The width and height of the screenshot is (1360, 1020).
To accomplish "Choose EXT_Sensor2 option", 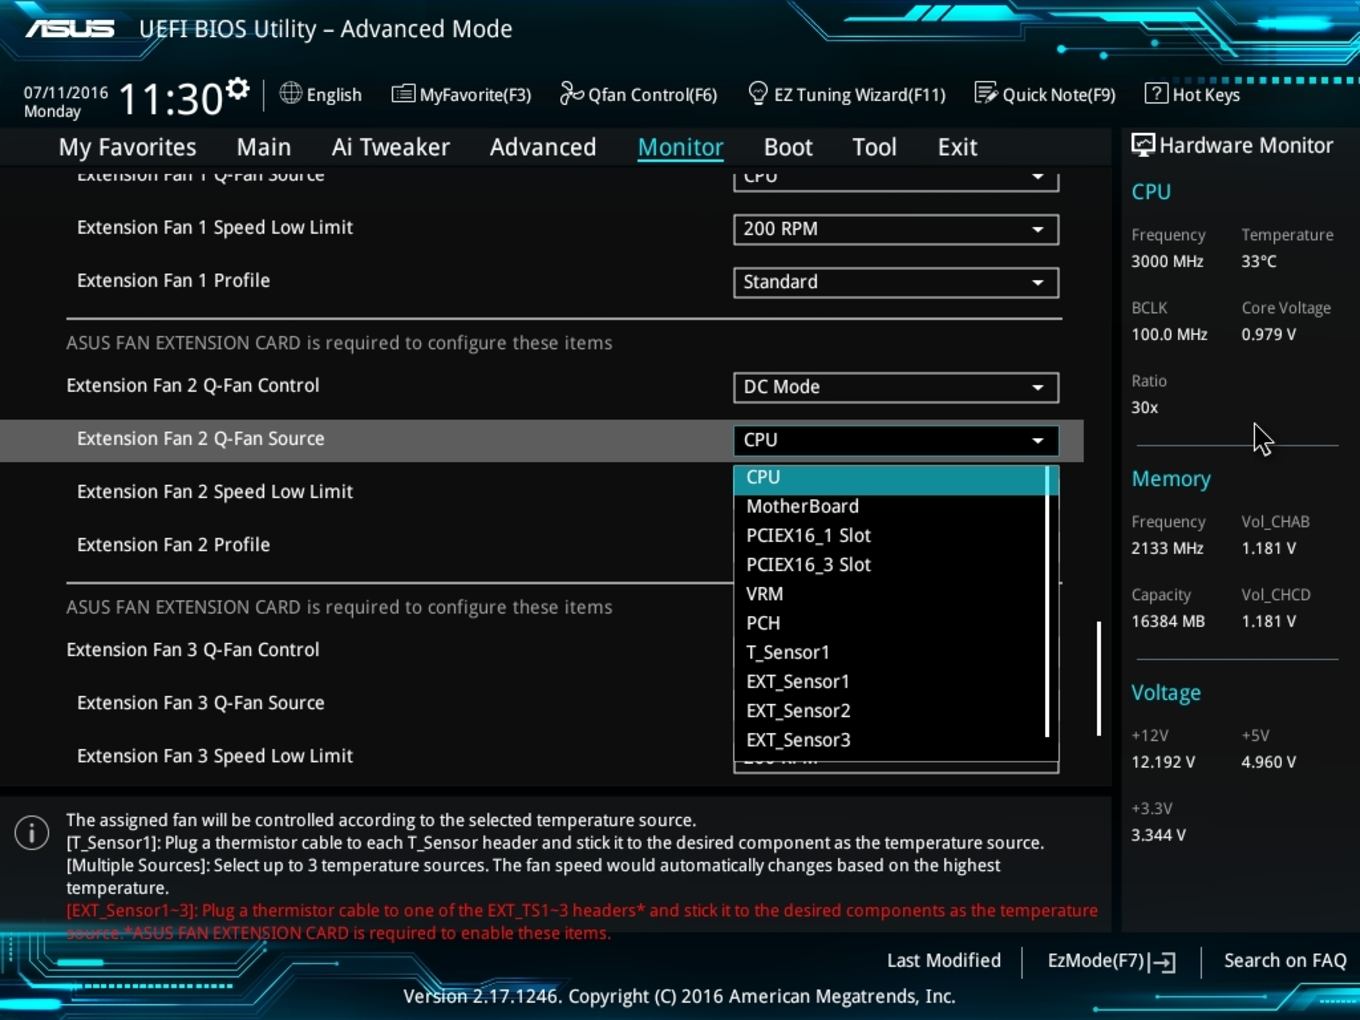I will click(890, 711).
